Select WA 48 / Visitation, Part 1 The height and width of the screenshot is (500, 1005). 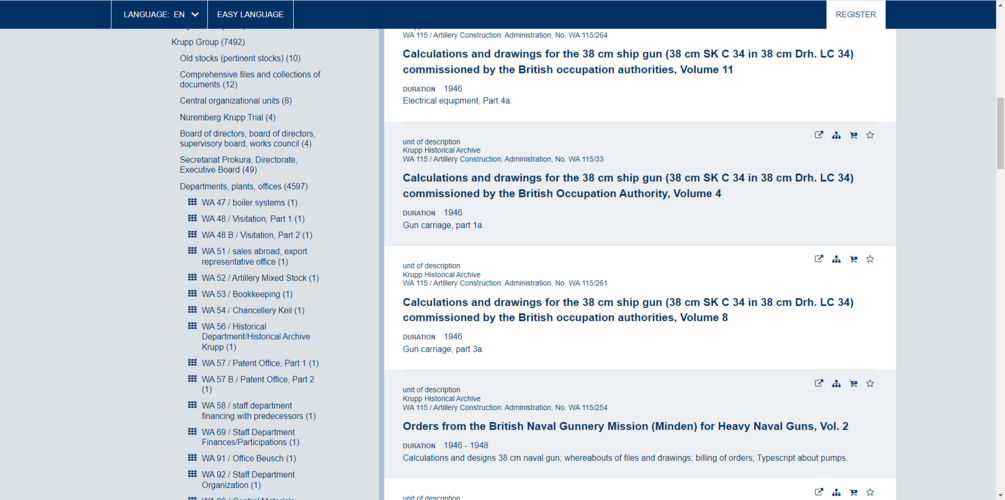coord(253,219)
